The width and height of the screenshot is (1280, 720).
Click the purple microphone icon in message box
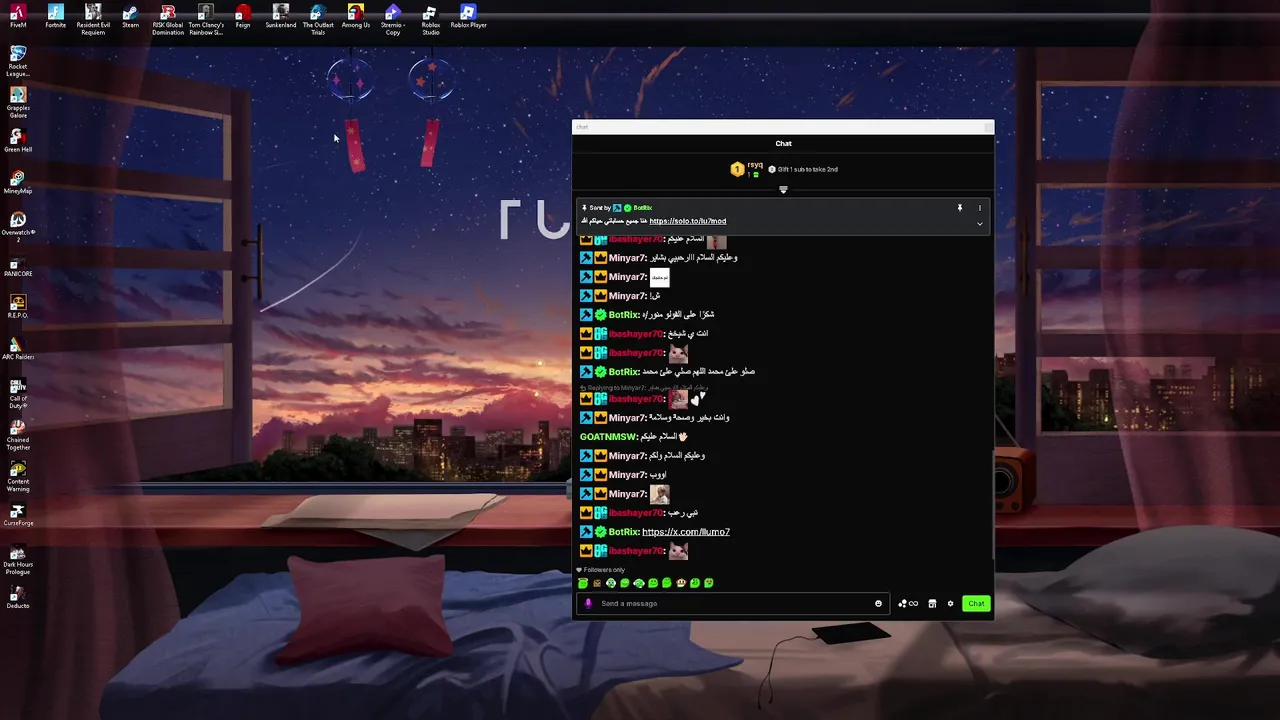tap(588, 603)
